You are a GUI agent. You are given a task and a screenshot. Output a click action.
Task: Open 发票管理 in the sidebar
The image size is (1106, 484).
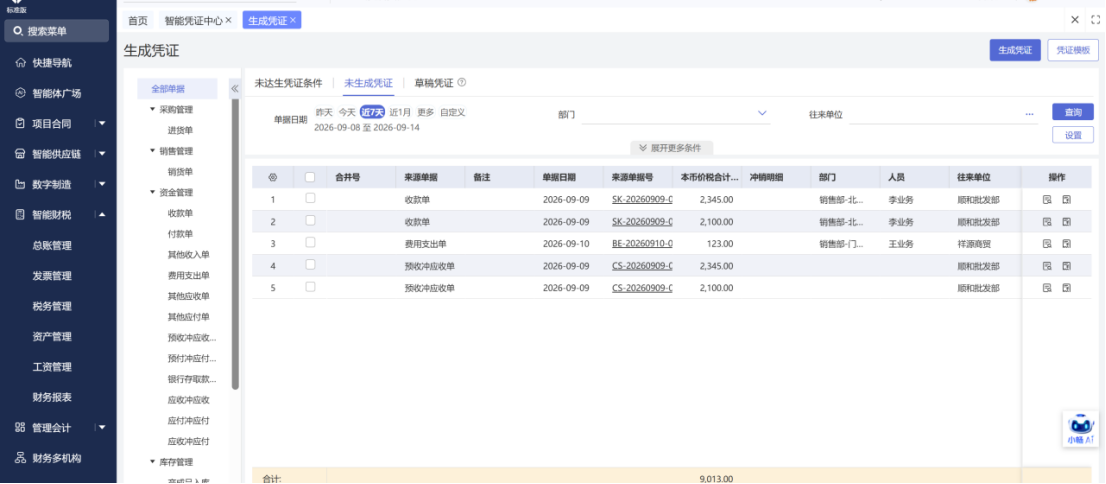pos(52,276)
